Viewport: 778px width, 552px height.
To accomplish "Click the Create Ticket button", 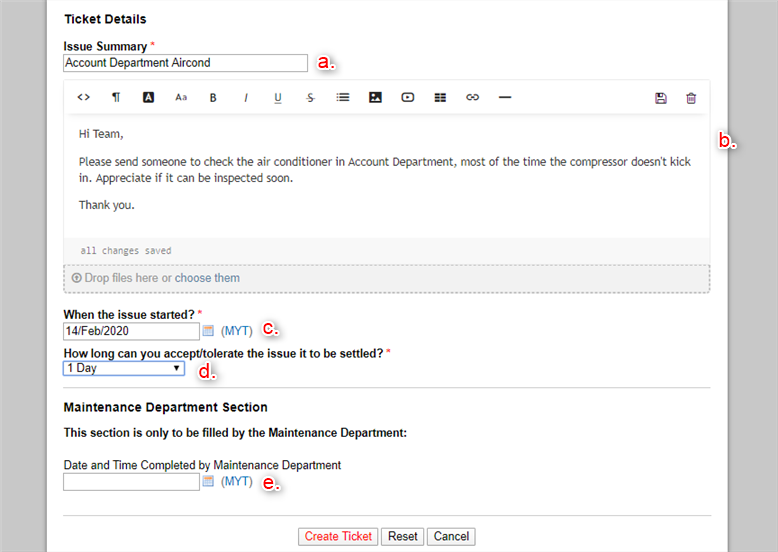I will tap(338, 537).
